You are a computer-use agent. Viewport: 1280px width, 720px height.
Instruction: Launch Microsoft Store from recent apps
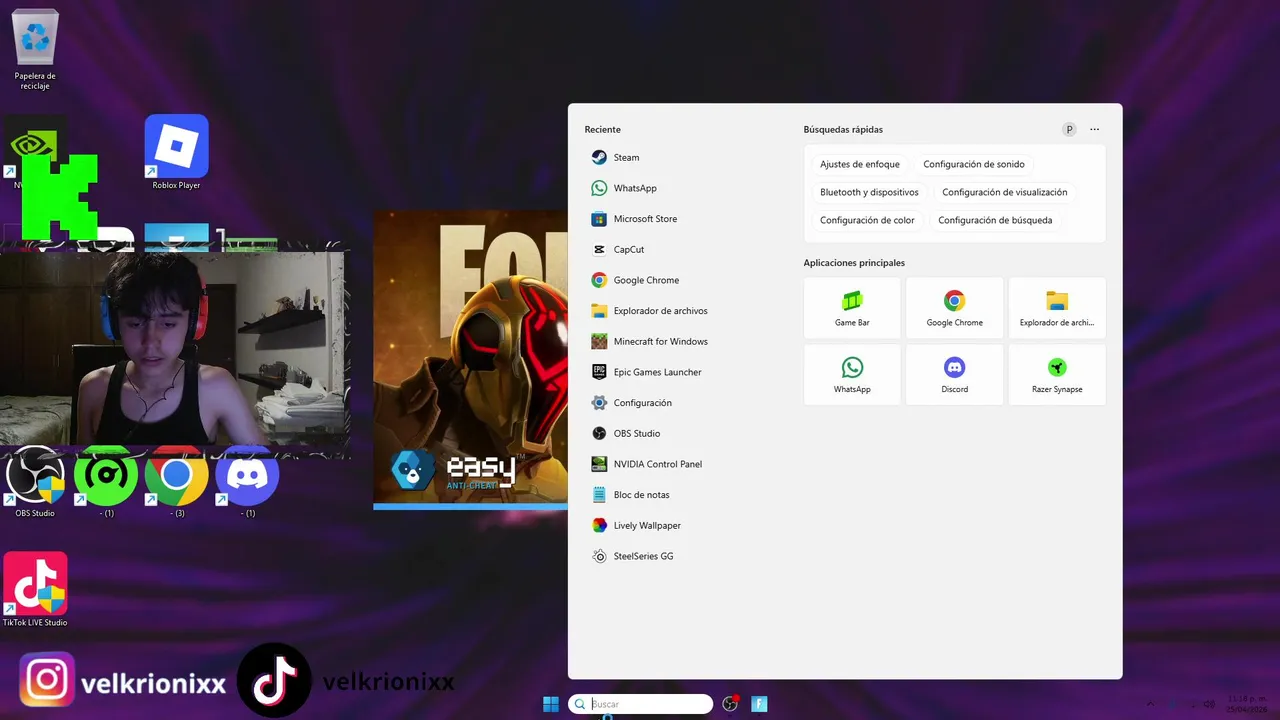click(685, 219)
